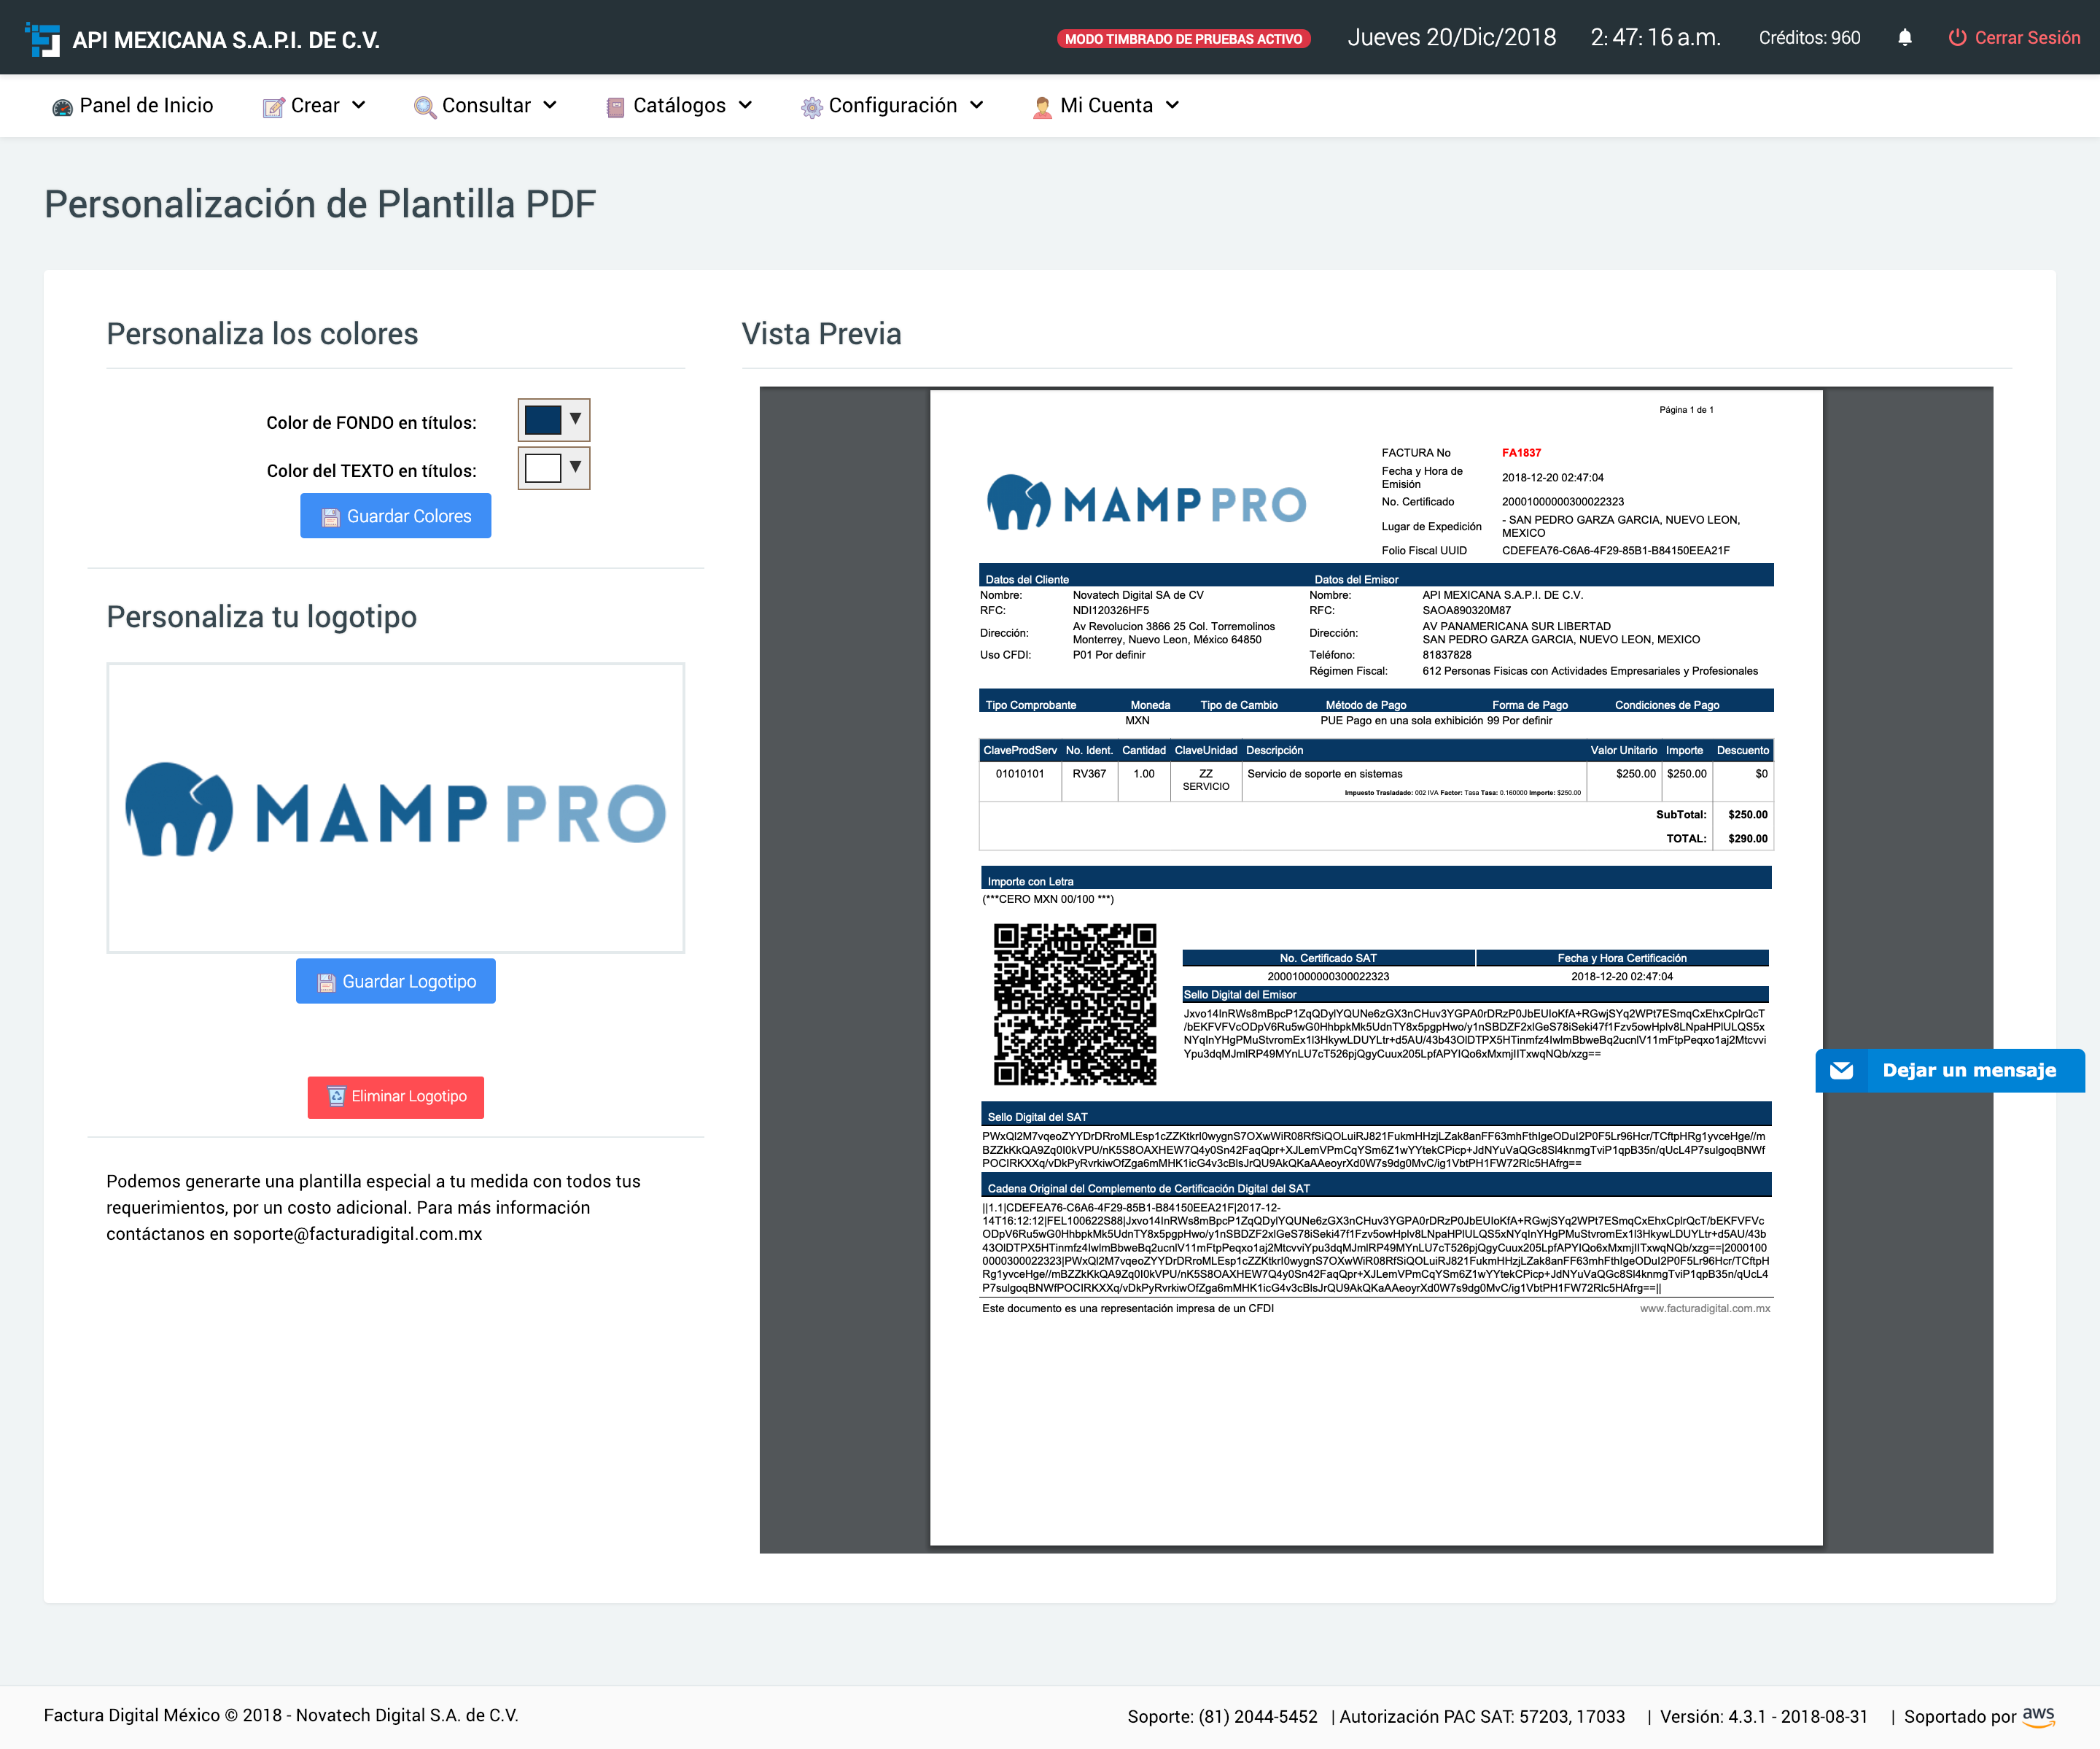
Task: Expand the Consultar dropdown chevron
Action: [550, 105]
